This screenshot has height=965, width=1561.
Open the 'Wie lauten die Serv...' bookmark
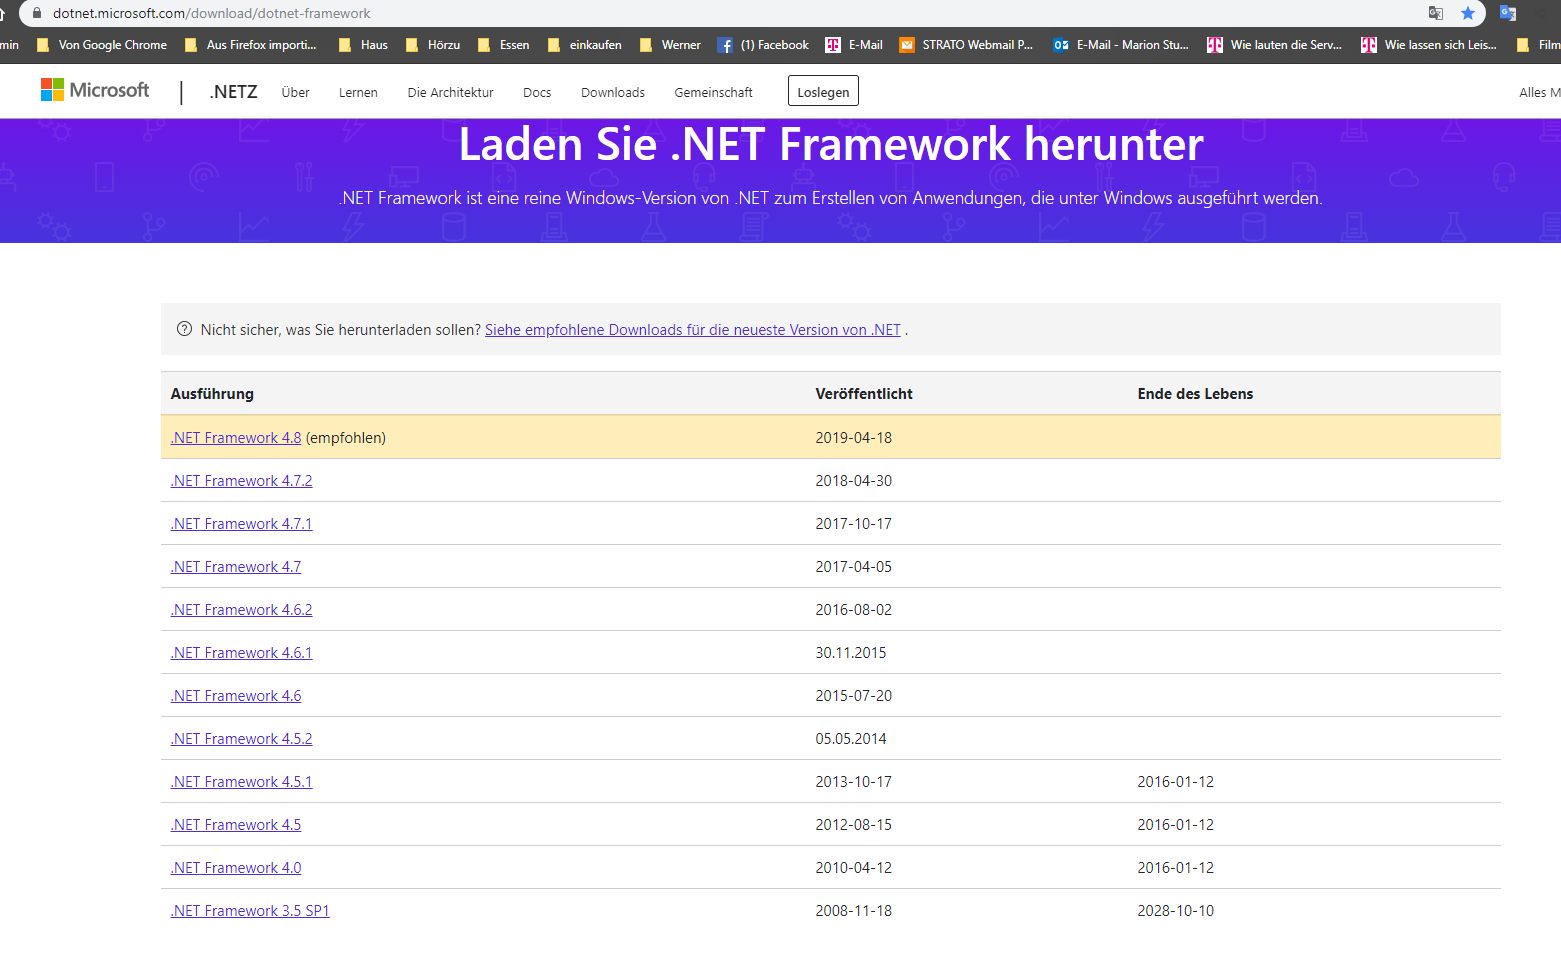pyautogui.click(x=1274, y=45)
